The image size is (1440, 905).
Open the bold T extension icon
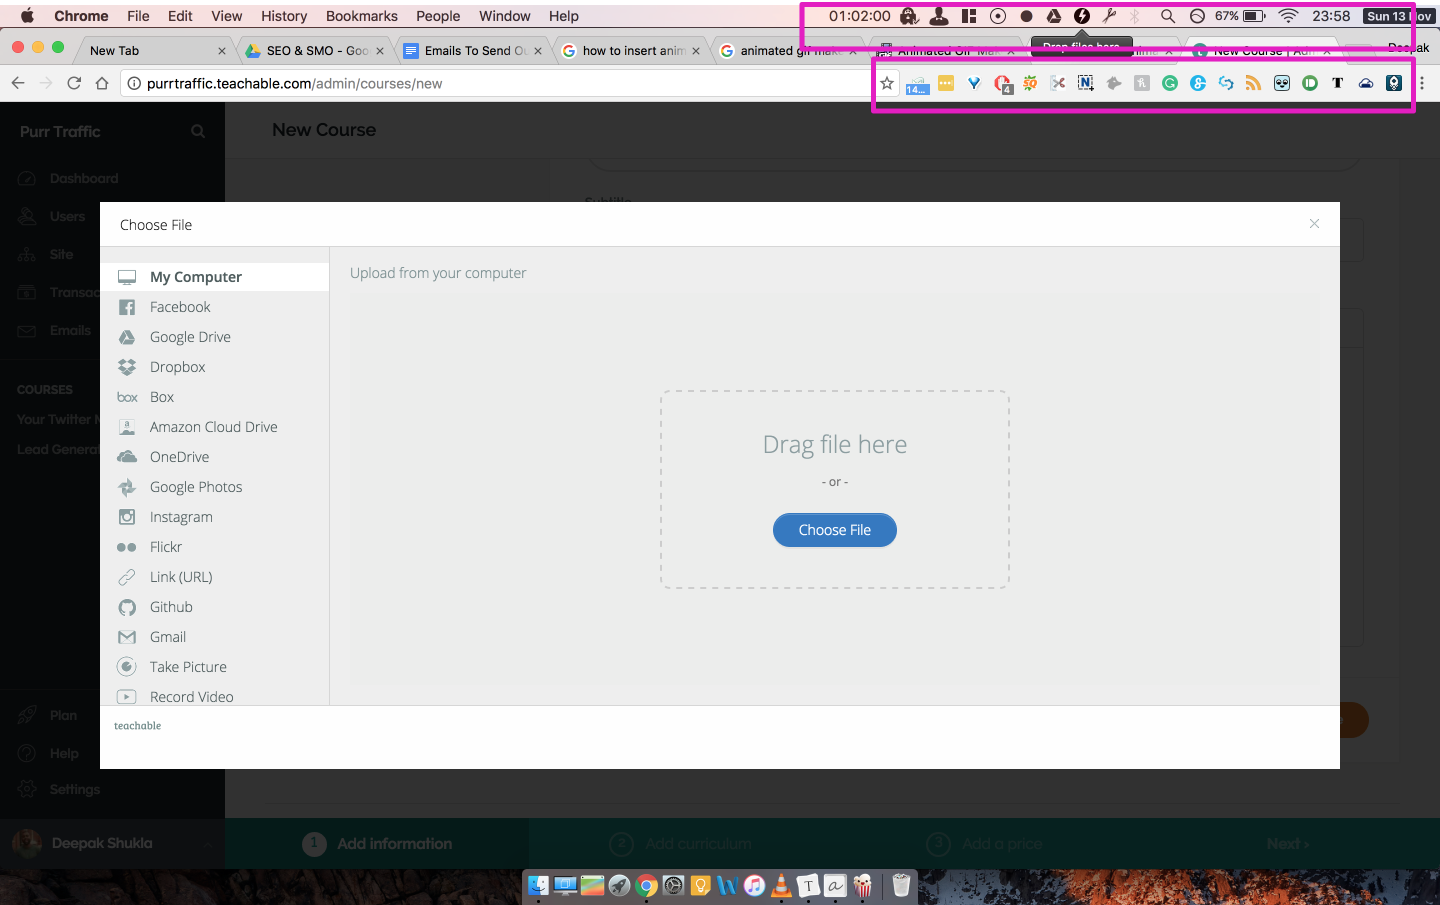pyautogui.click(x=1337, y=83)
